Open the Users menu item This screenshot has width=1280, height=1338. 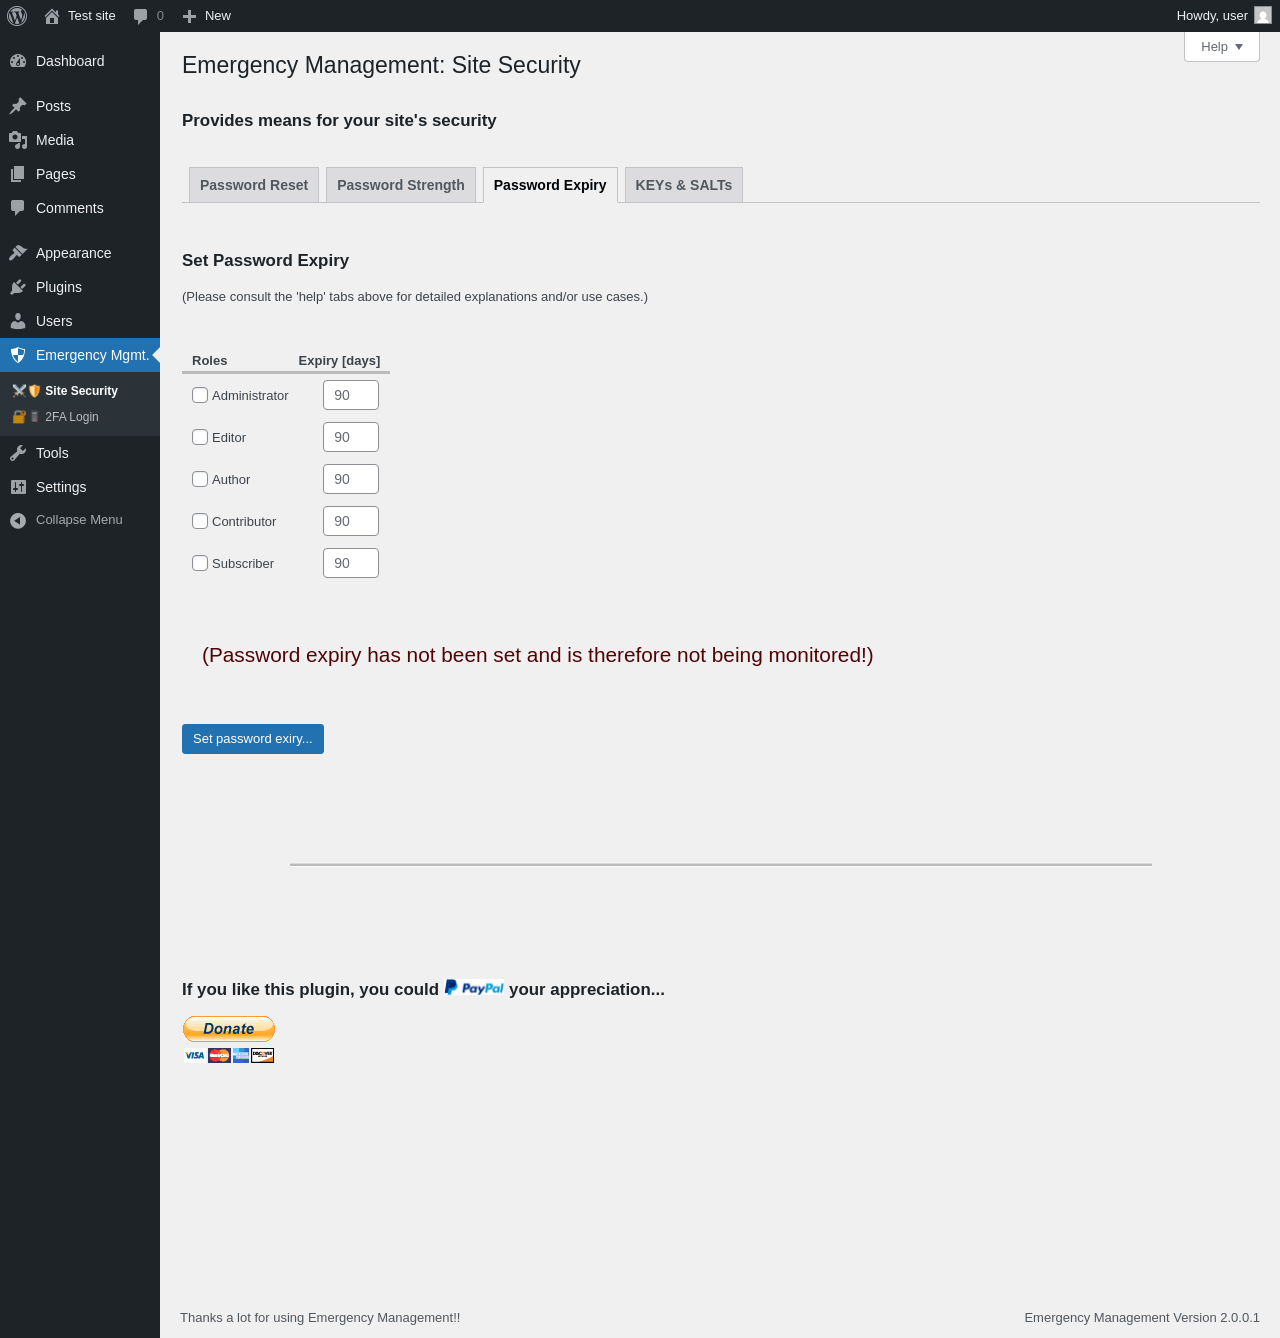pyautogui.click(x=80, y=321)
